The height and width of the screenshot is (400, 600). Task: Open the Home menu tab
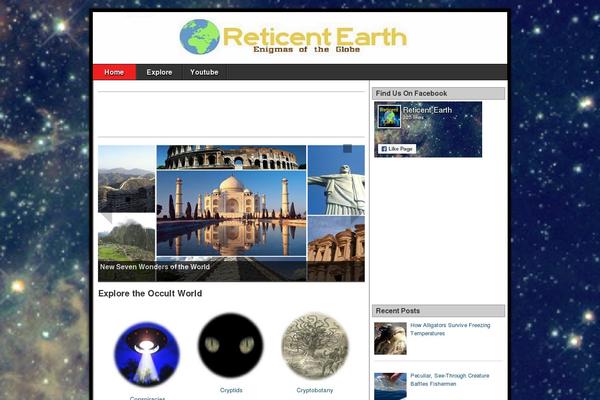114,72
